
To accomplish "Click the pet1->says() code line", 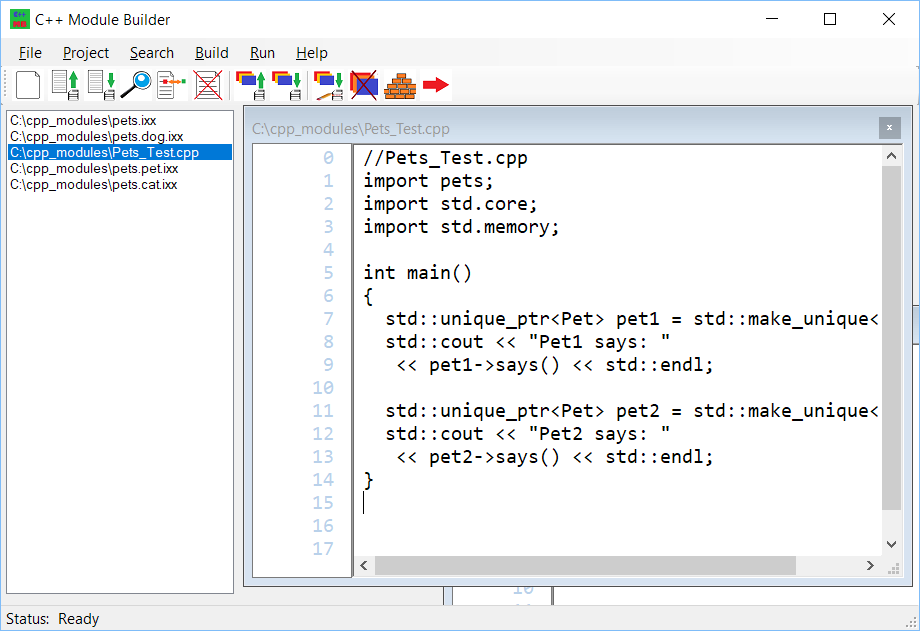I will 554,365.
